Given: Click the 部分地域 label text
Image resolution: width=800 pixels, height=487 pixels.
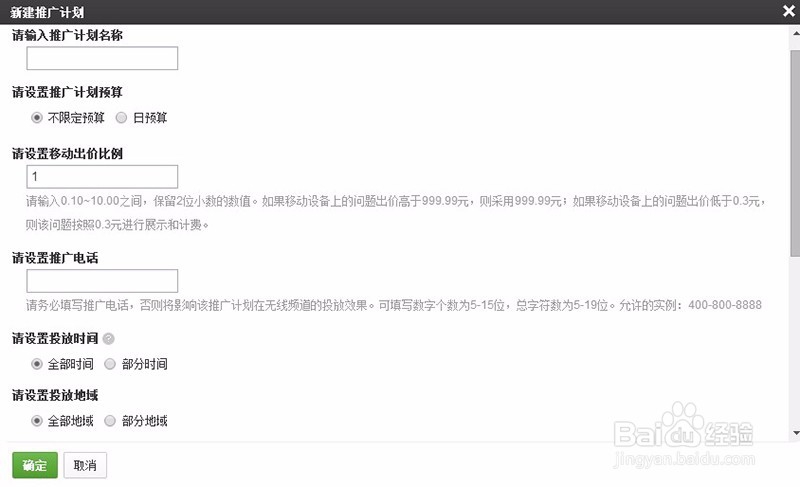Looking at the screenshot, I should (144, 421).
